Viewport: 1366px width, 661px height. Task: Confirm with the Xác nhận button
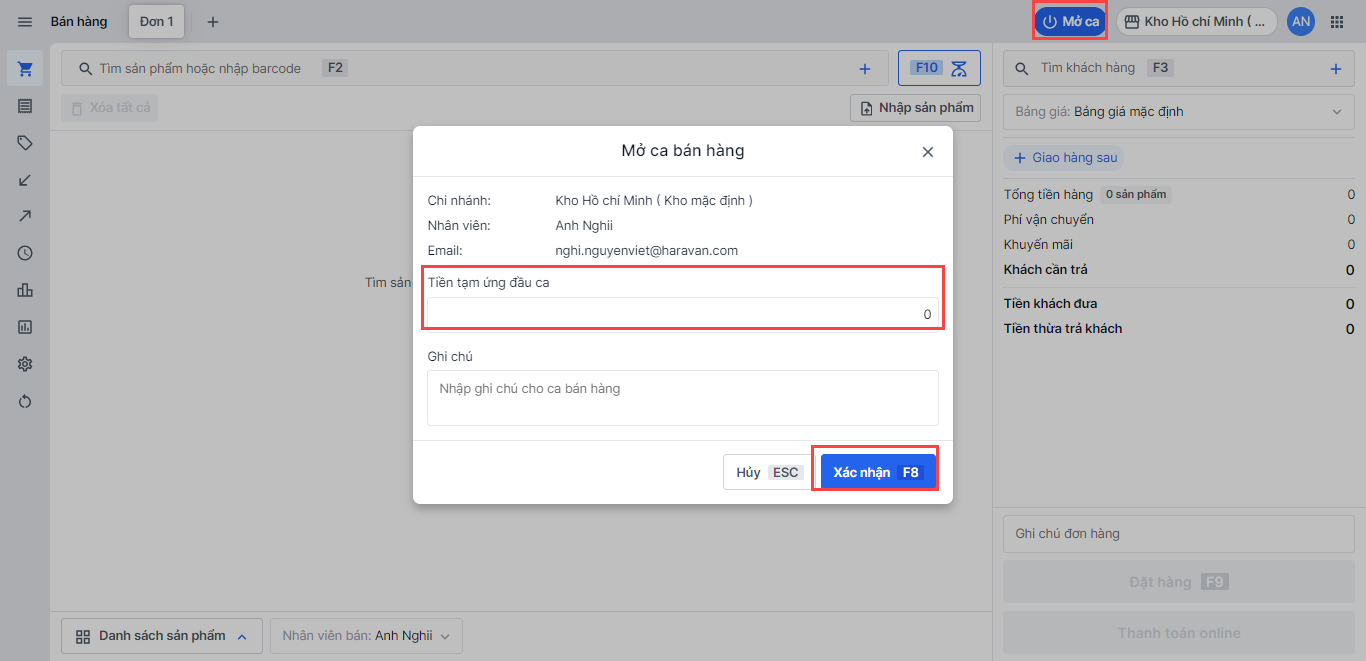[877, 472]
